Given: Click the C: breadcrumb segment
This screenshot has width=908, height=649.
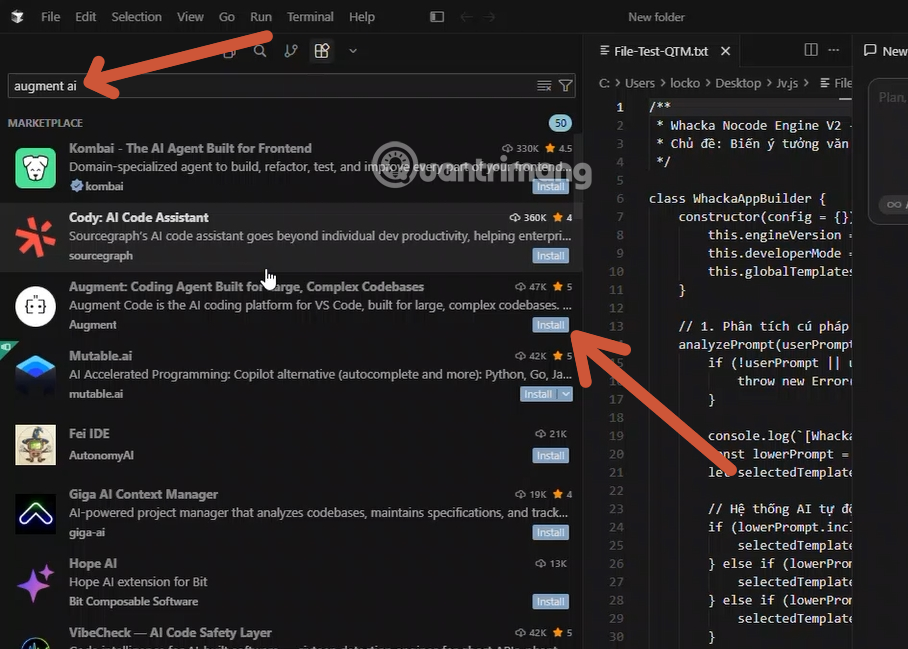Looking at the screenshot, I should click(x=604, y=83).
